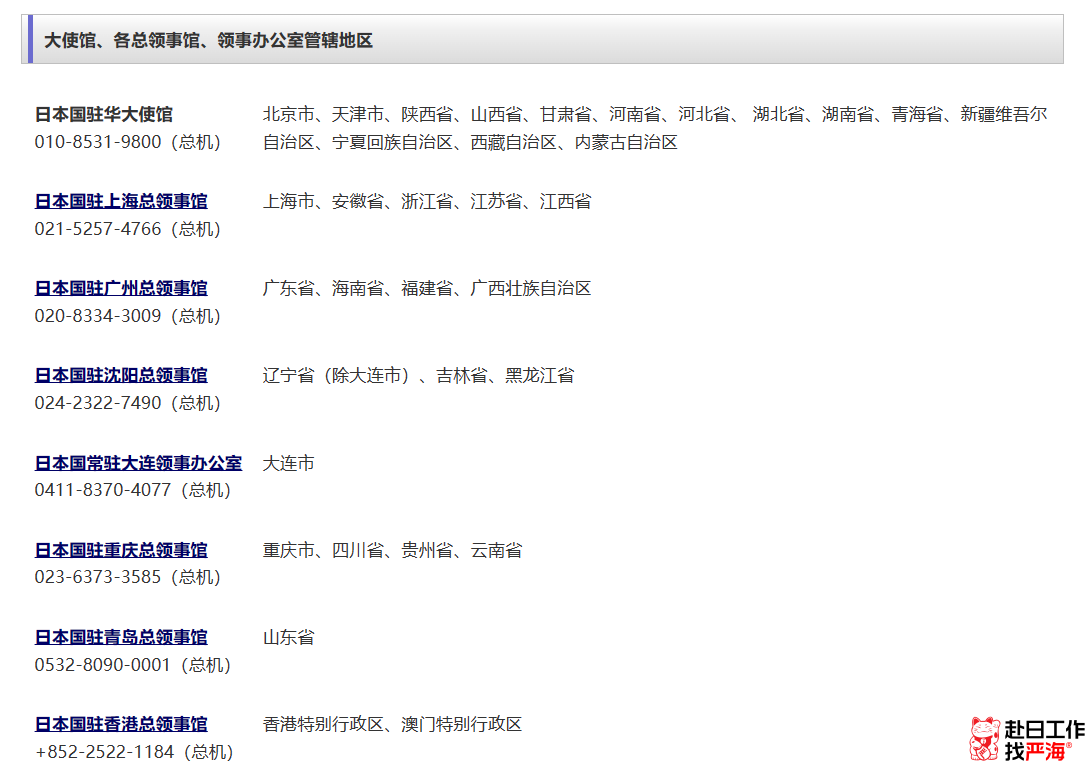Click the 大使馆、各总领事馆 section header
This screenshot has height=776, width=1086.
(208, 40)
